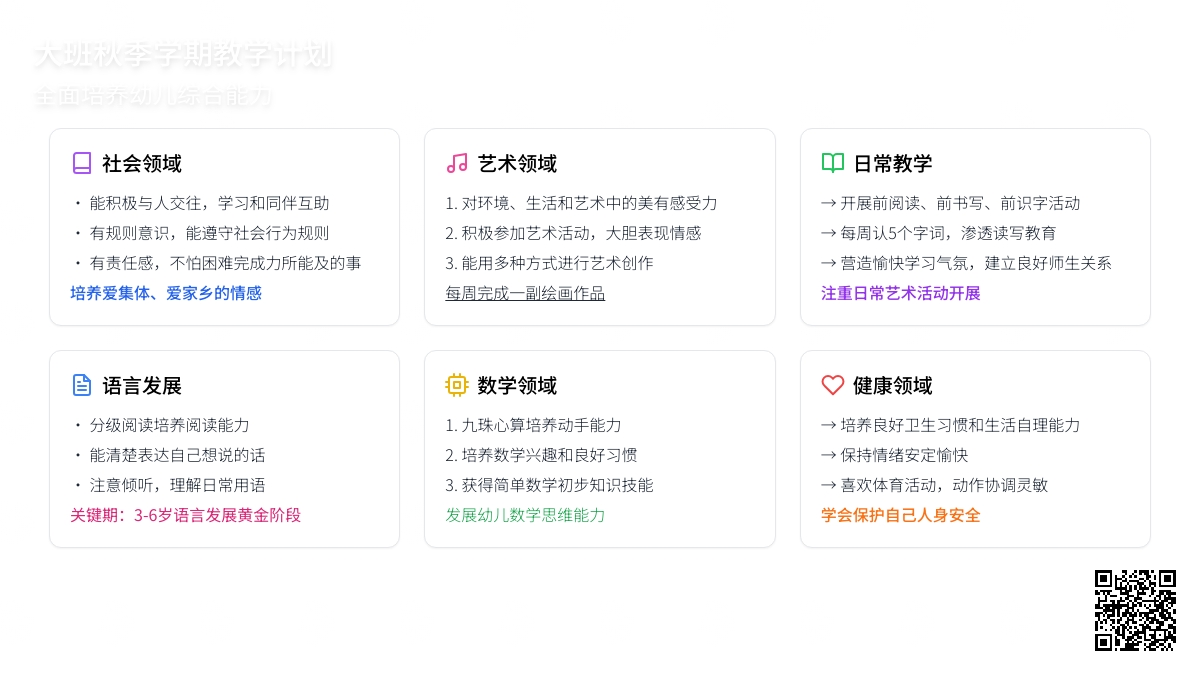Click the book icon beside 社会领域
1200x675 pixels.
pos(82,163)
